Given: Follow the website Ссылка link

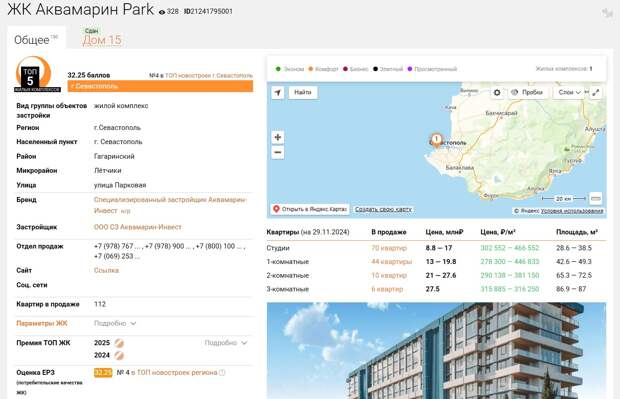Looking at the screenshot, I should point(106,270).
